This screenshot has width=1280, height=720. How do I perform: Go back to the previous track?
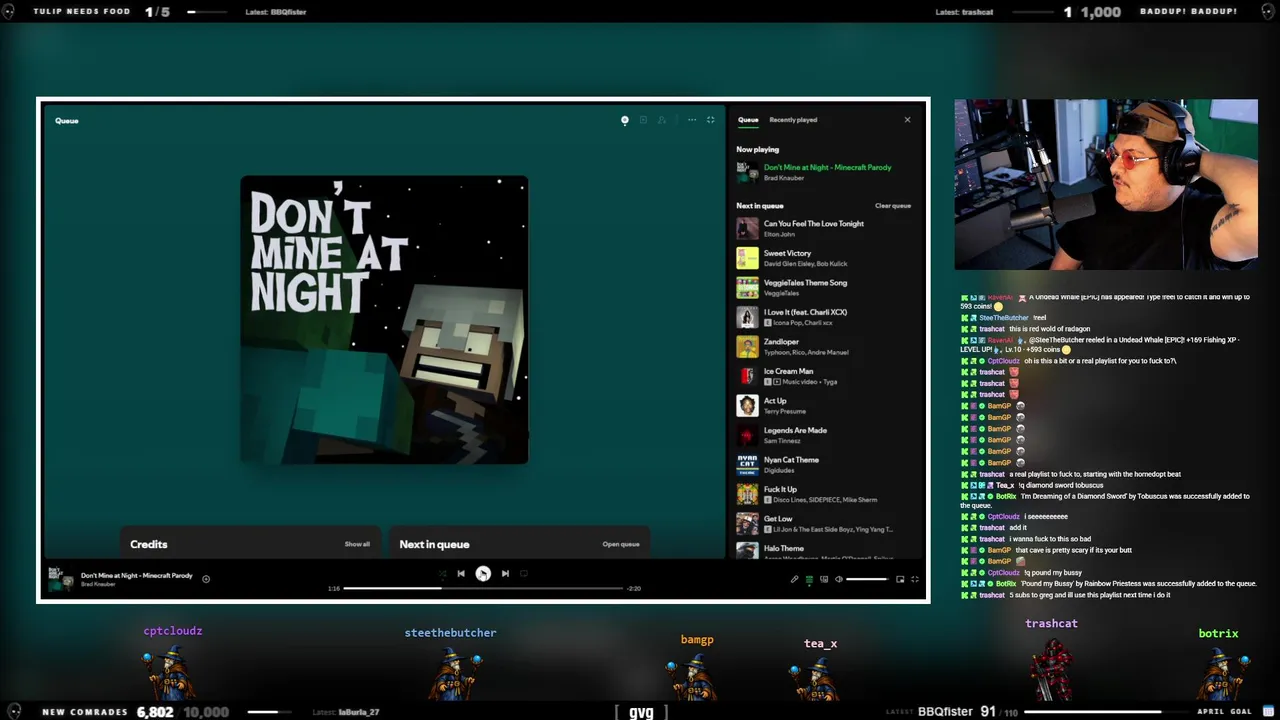(461, 573)
